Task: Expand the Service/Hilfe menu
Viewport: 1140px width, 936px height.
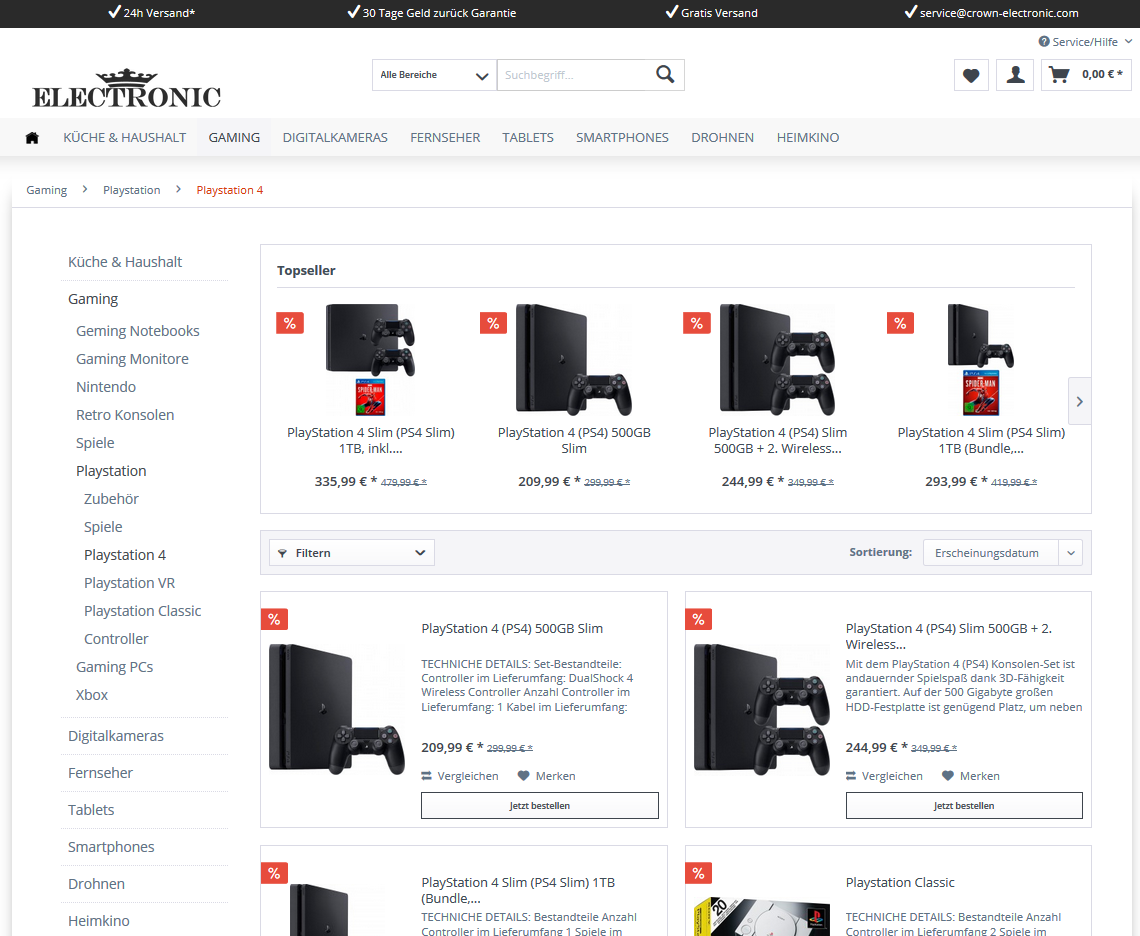Action: pos(1085,41)
